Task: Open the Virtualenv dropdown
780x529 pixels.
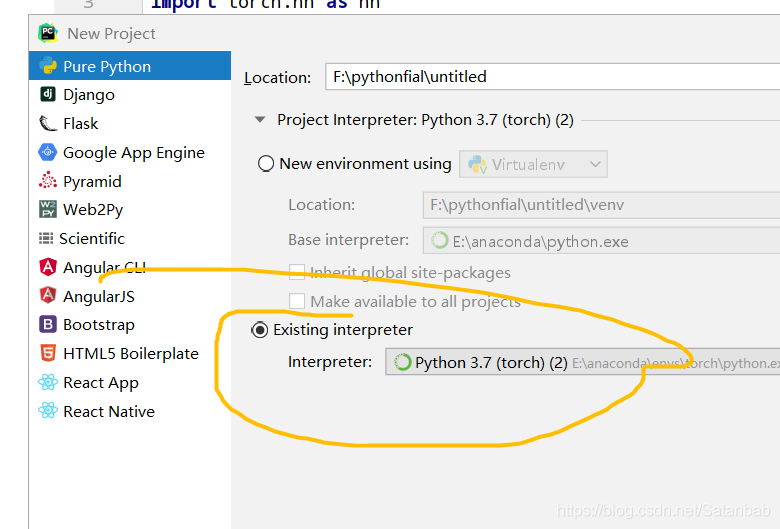Action: tap(533, 164)
